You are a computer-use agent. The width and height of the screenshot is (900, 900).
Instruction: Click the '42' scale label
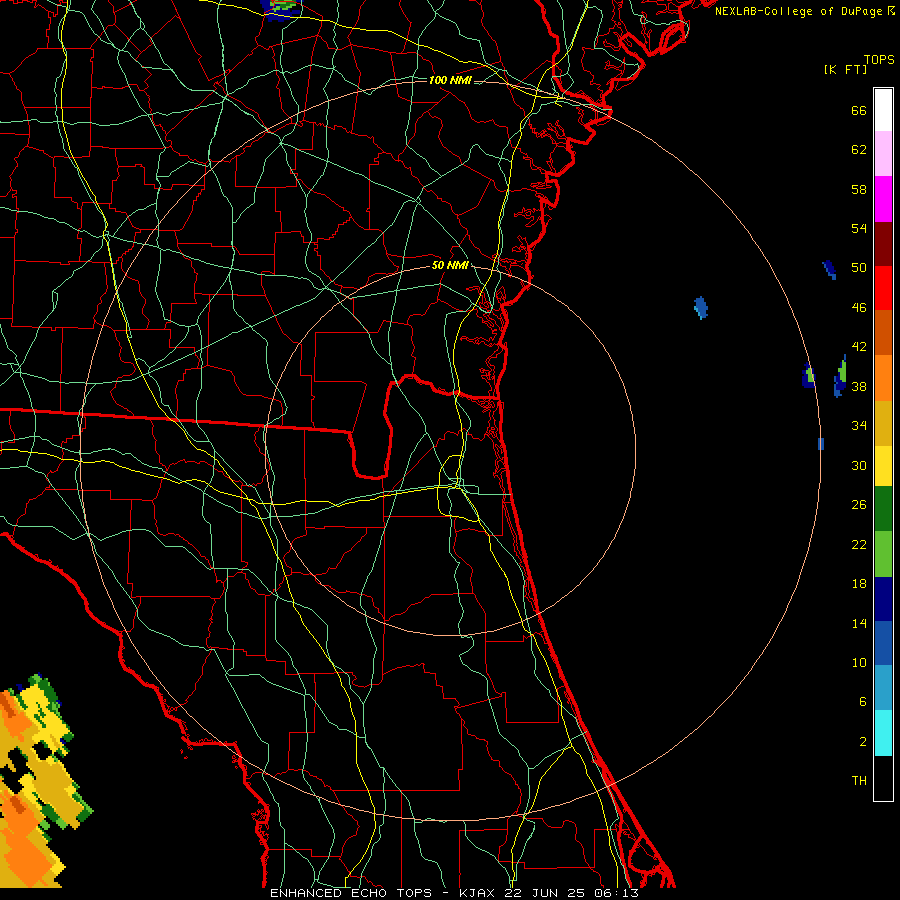(859, 347)
